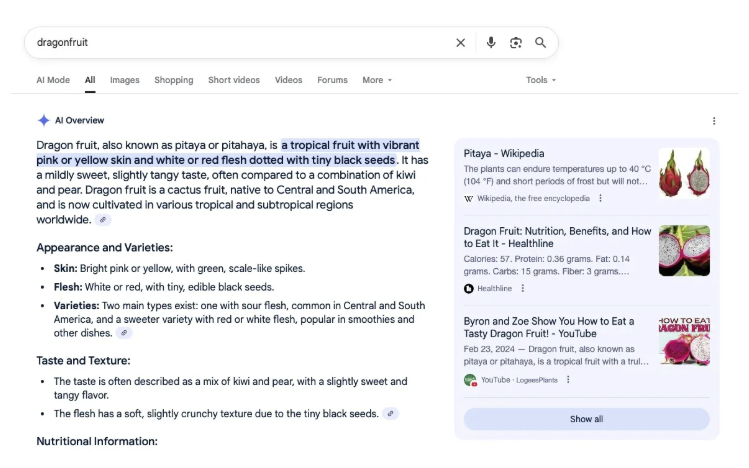749x468 pixels.
Task: Select the All results tab
Action: (90, 80)
